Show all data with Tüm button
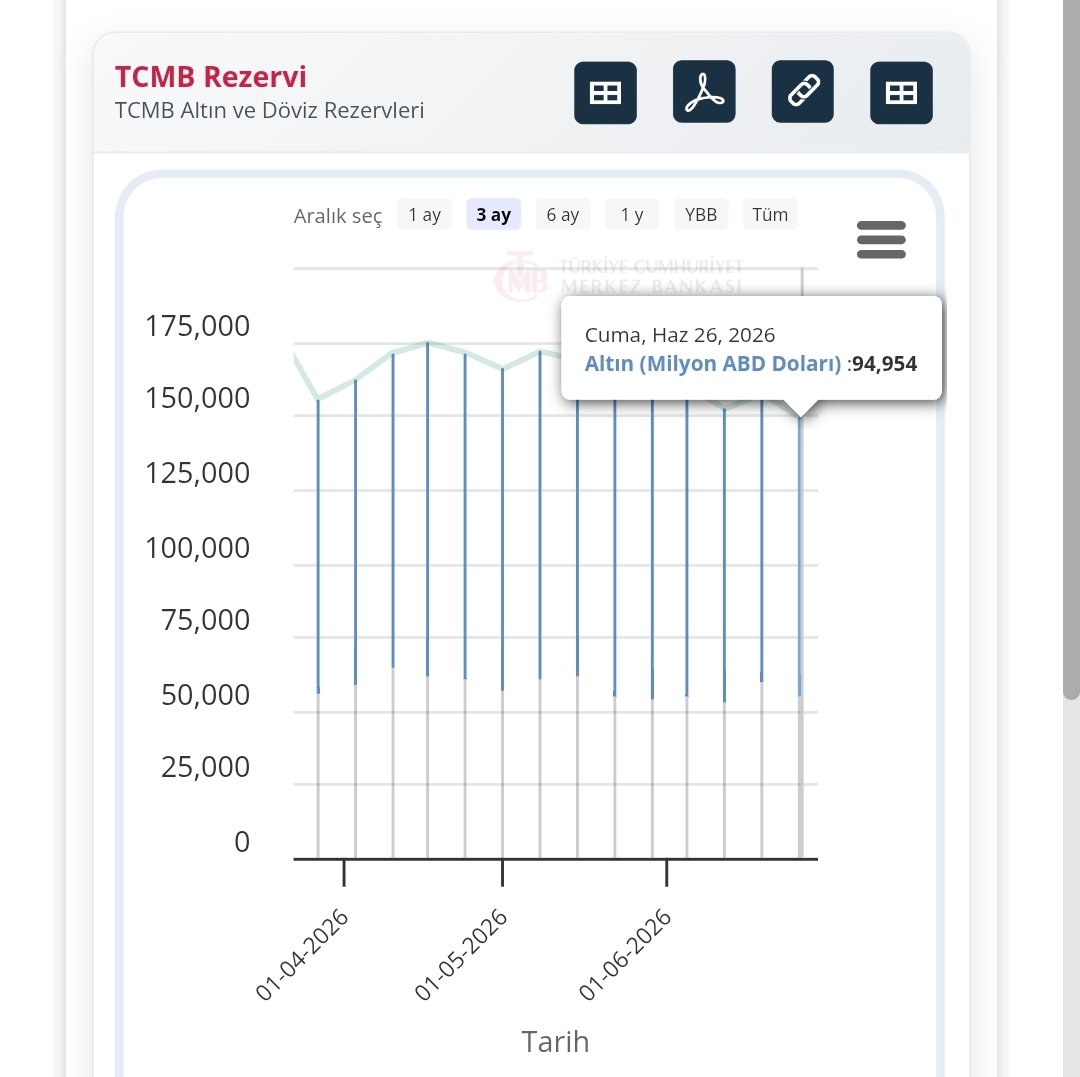Viewport: 1080px width, 1077px height. coord(770,215)
